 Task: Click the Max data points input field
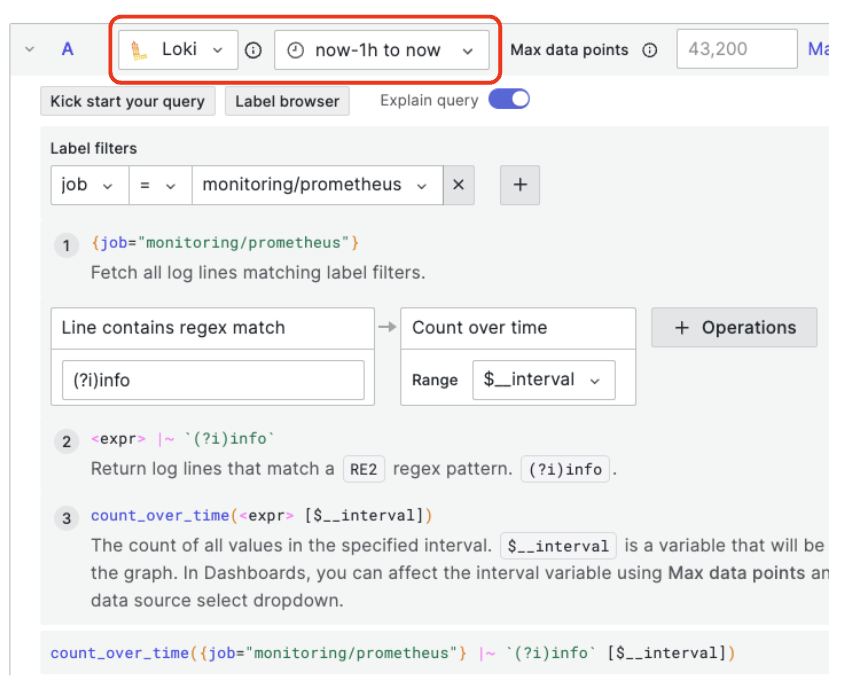pyautogui.click(x=736, y=50)
